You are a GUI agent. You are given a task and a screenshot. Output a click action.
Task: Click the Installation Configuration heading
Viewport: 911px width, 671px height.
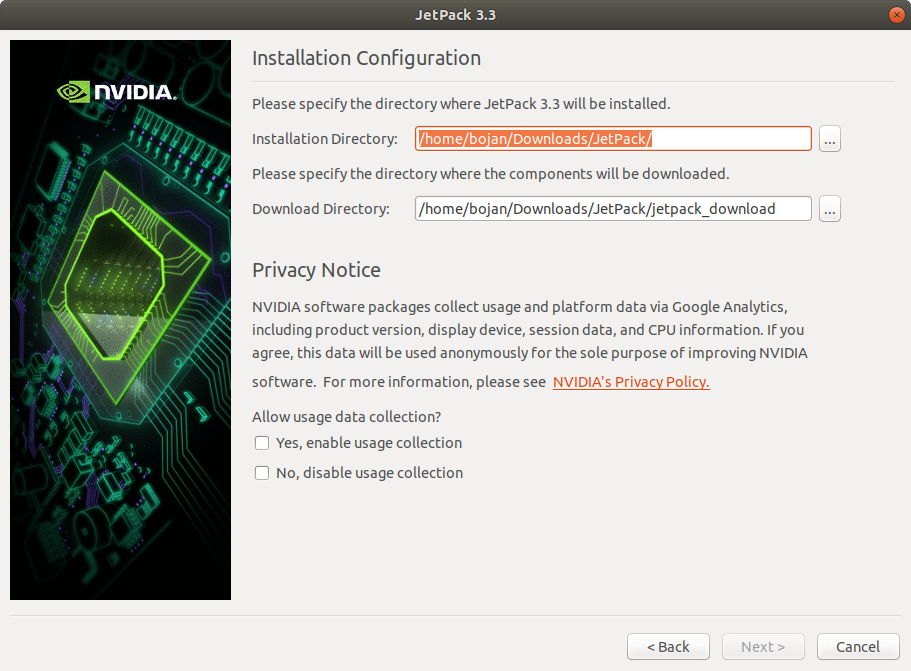click(367, 58)
